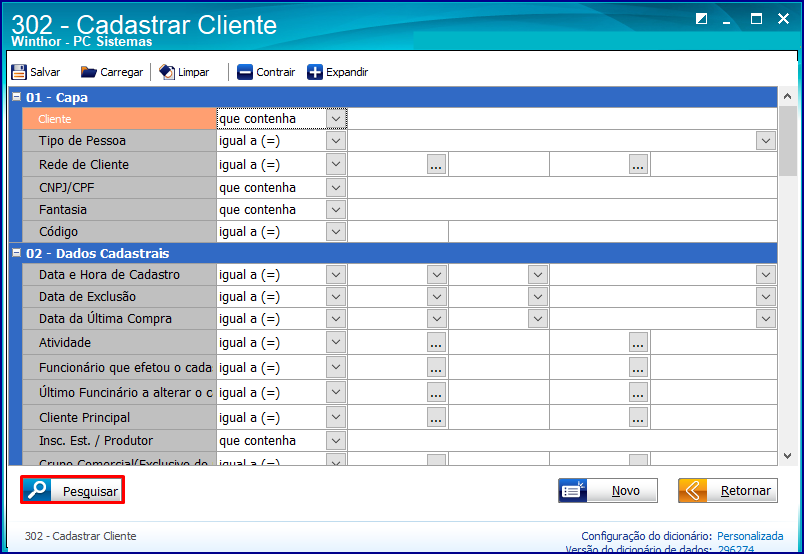Open second date dropdown in Data e Hora de Cadastro row

538,275
